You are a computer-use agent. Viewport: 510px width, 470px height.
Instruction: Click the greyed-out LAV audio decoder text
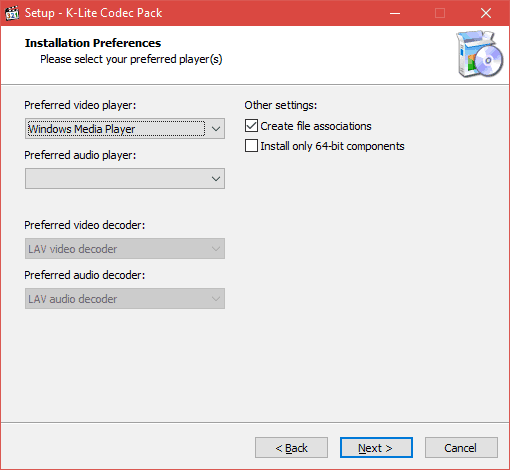73,299
